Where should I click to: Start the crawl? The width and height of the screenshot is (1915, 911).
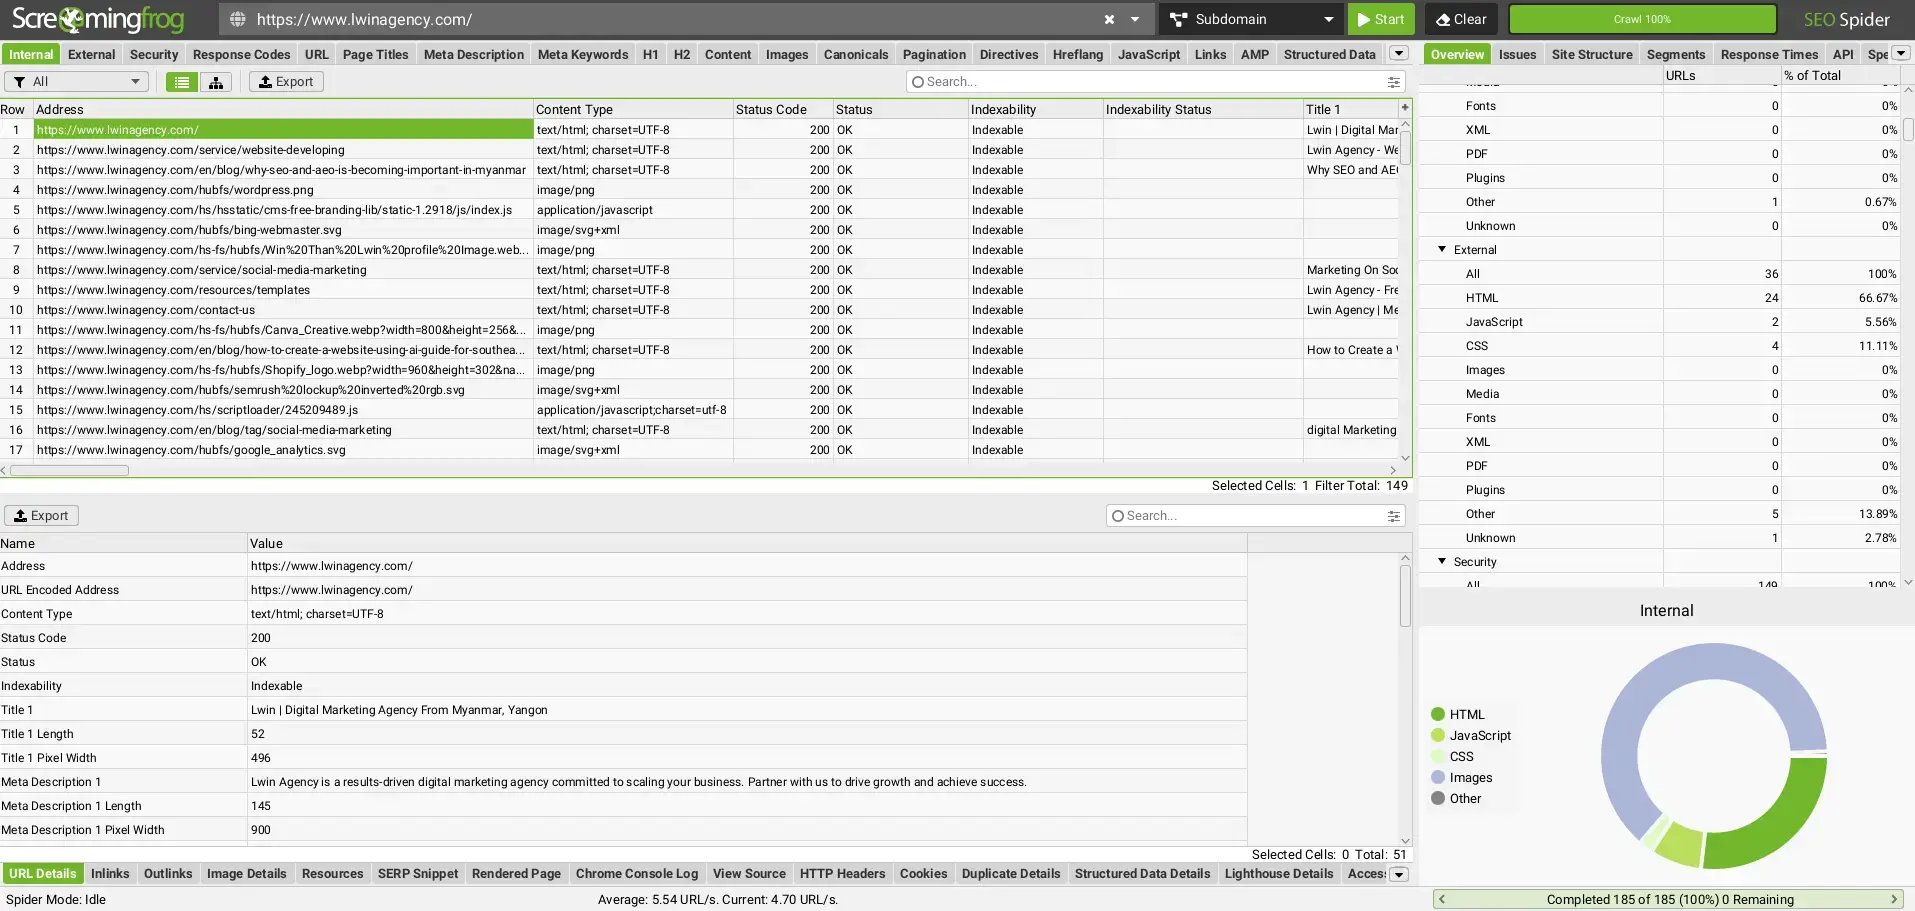(x=1381, y=19)
